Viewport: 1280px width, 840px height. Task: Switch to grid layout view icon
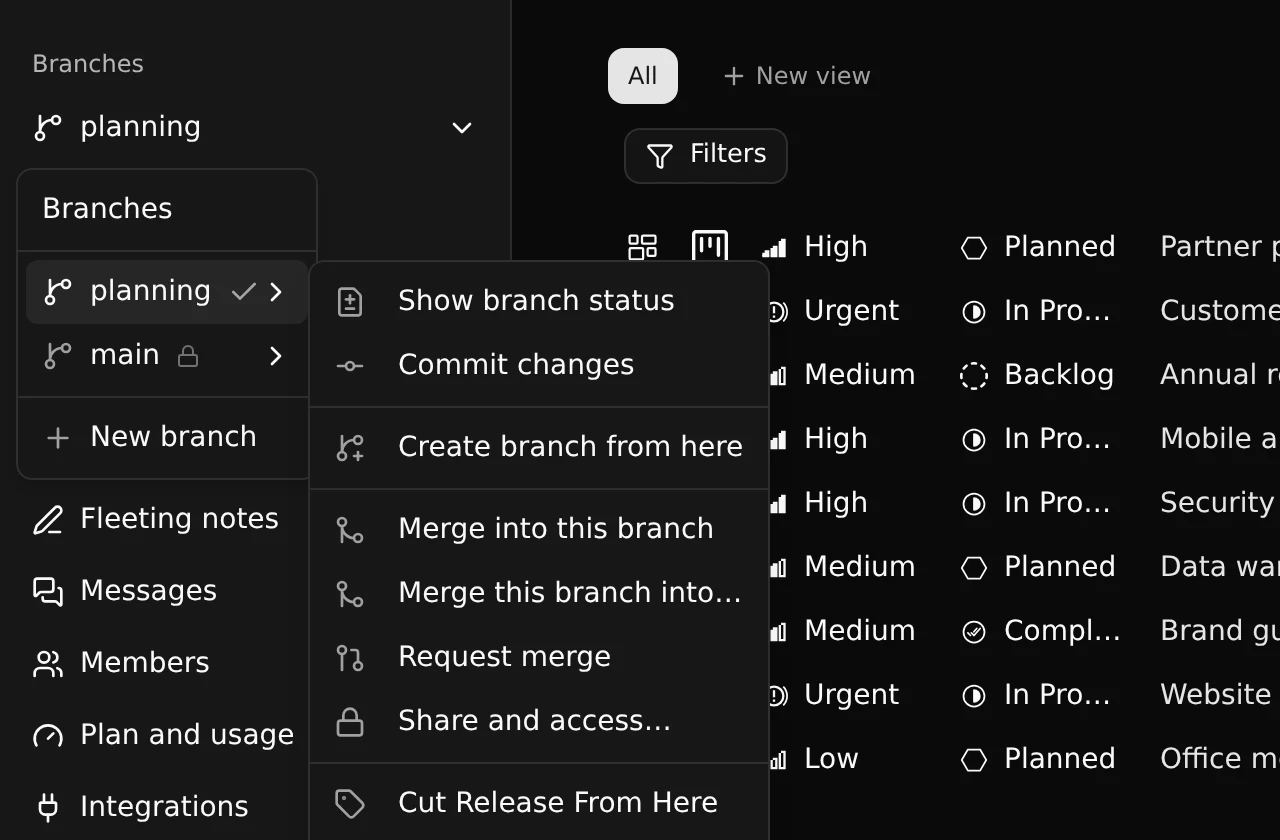642,247
